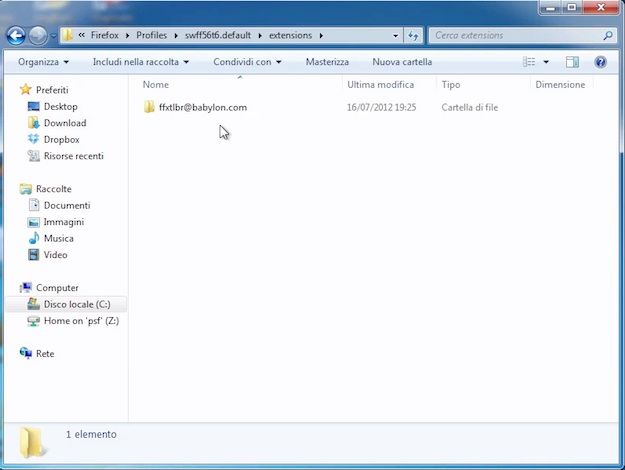Open Immagini library
Screen dimensions: 625x470
64,222
